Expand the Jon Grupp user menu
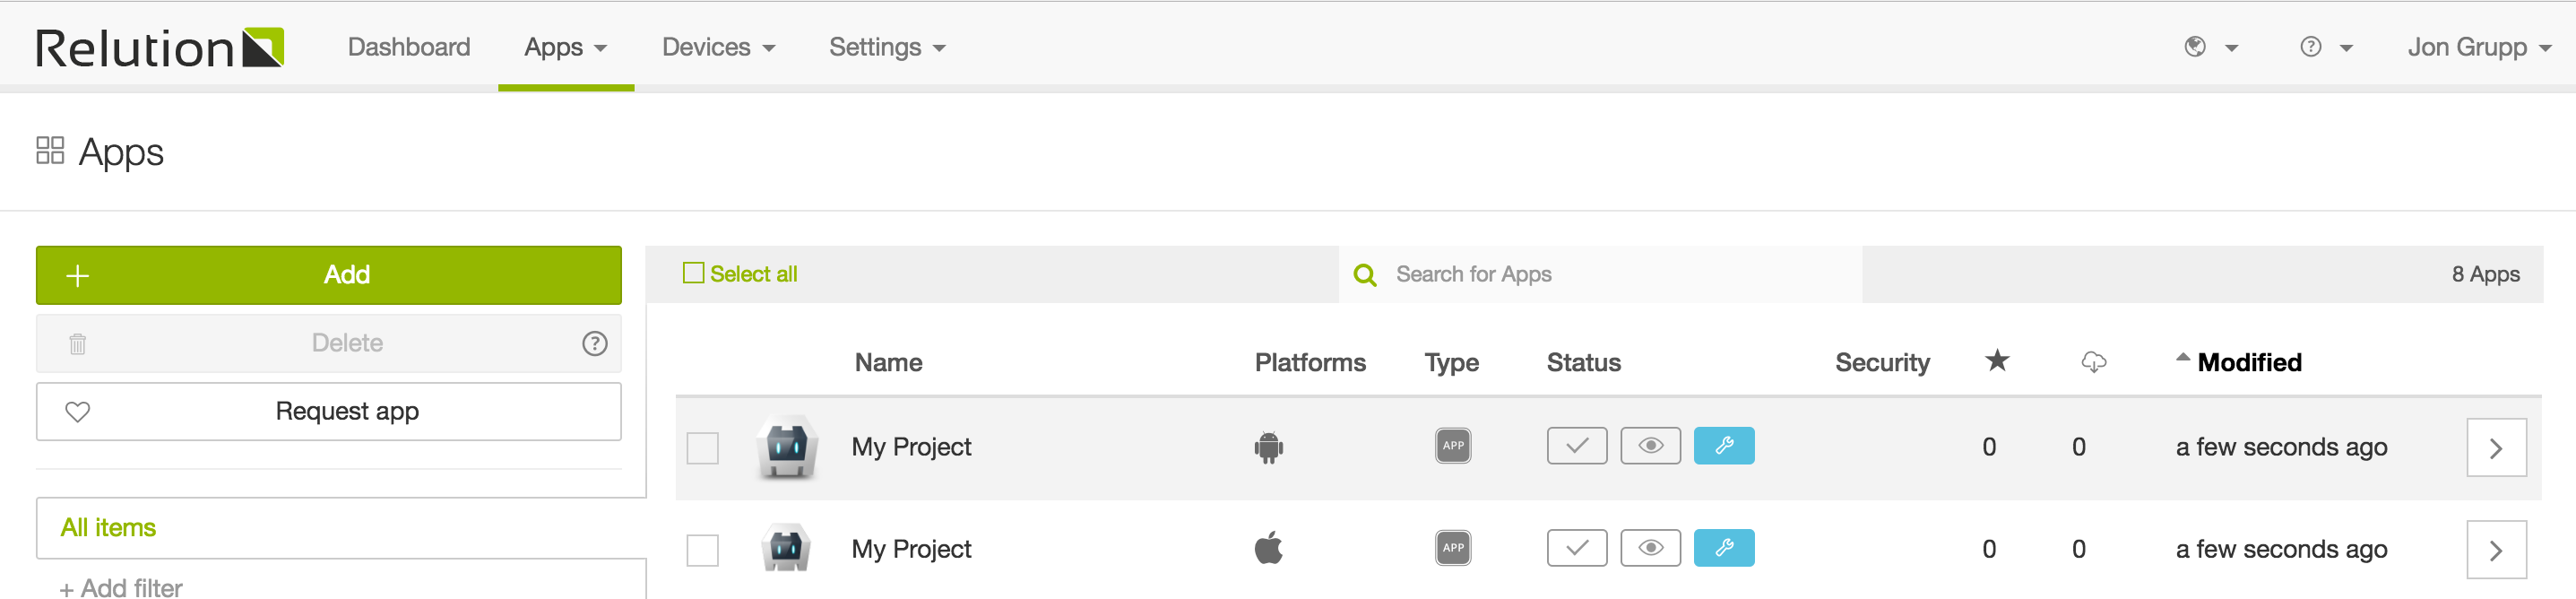The image size is (2576, 599). tap(2478, 47)
